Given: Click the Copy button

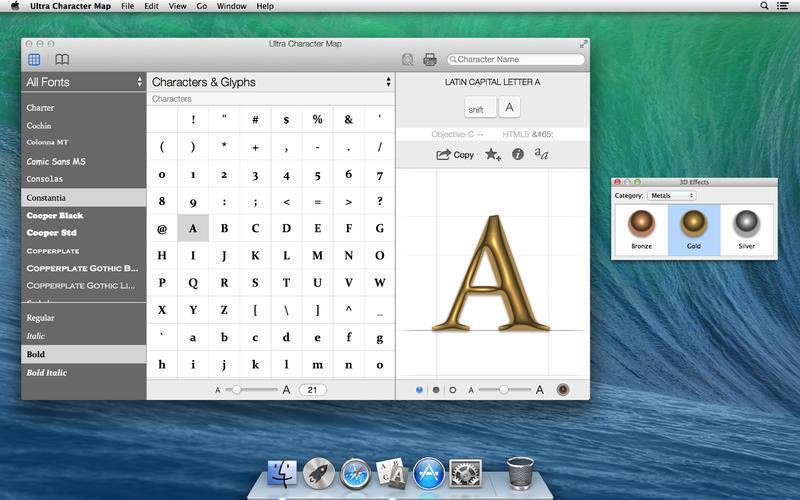Looking at the screenshot, I should [x=455, y=155].
